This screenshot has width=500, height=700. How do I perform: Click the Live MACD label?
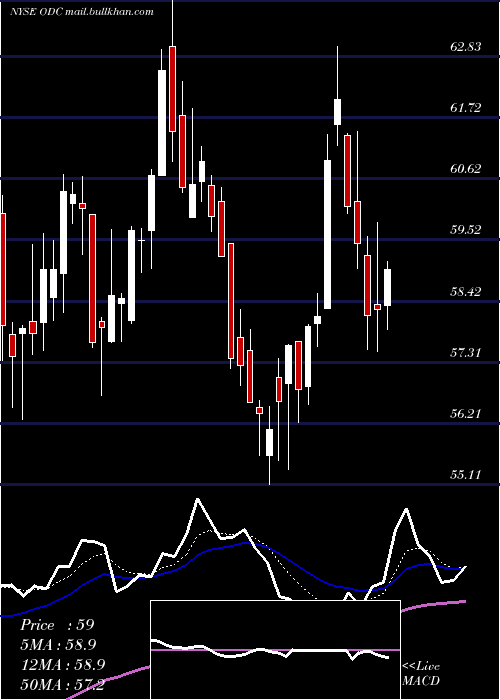[421, 673]
